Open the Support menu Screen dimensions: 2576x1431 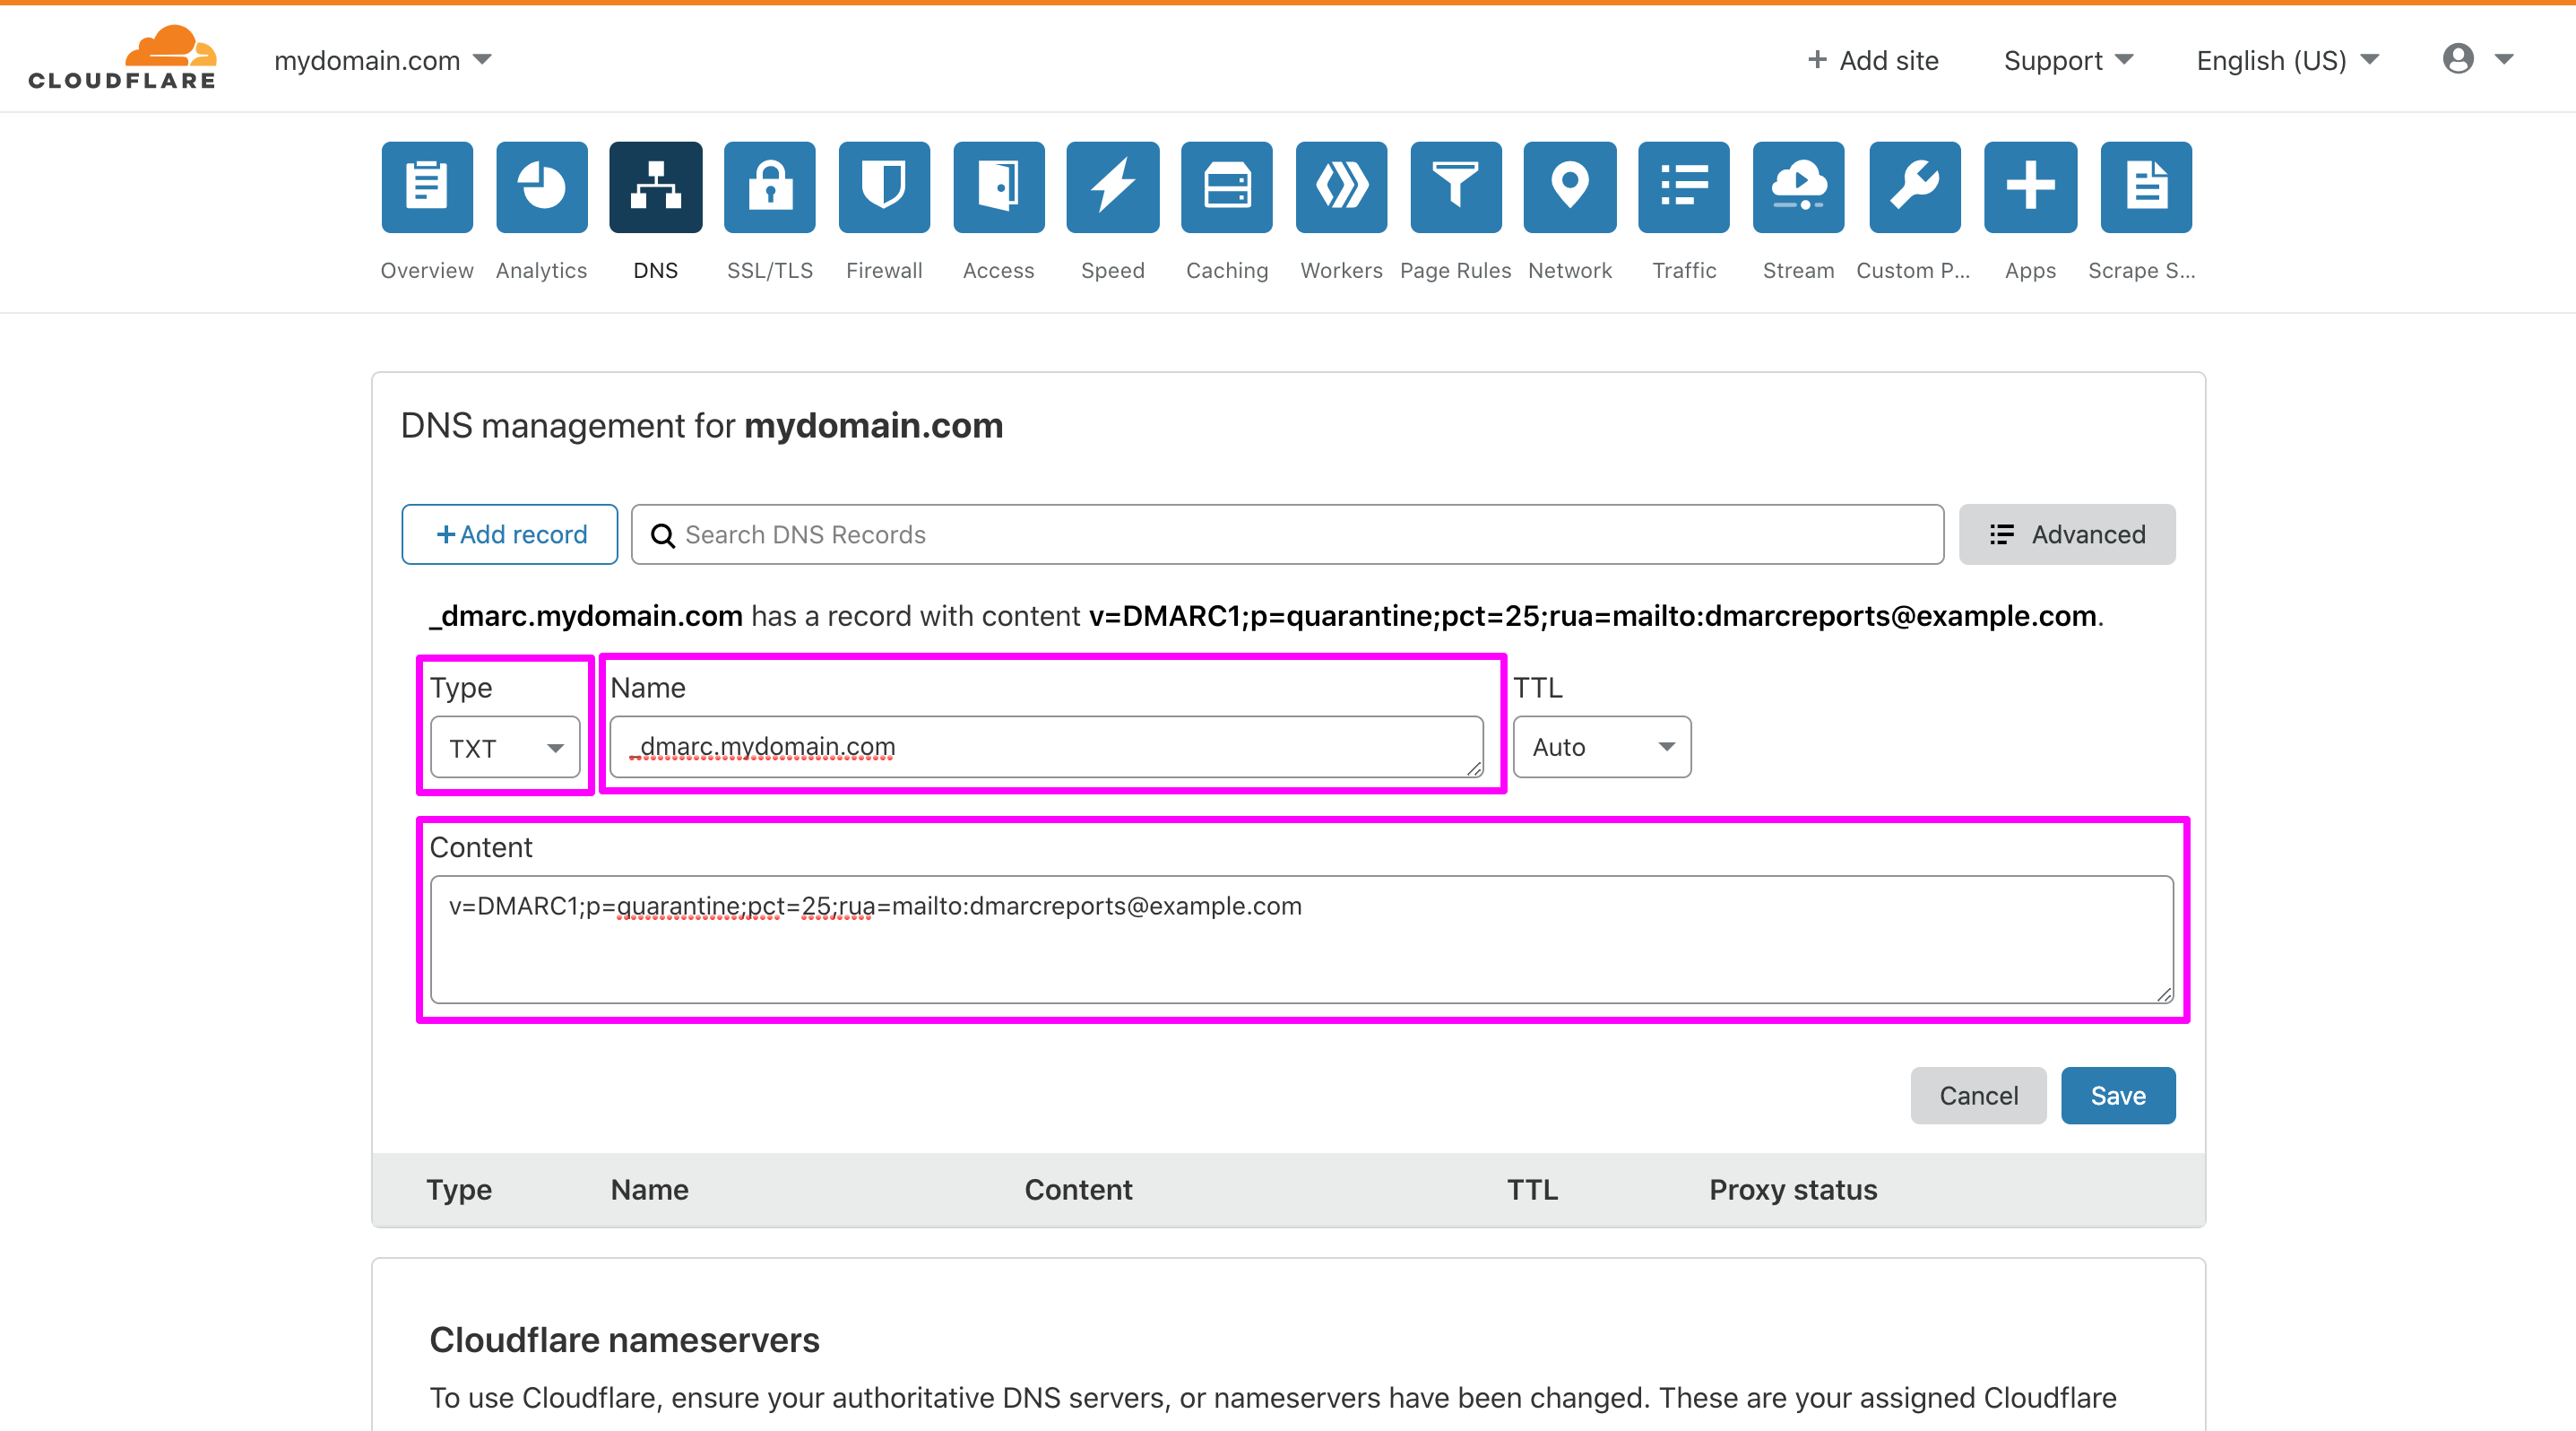2067,60
